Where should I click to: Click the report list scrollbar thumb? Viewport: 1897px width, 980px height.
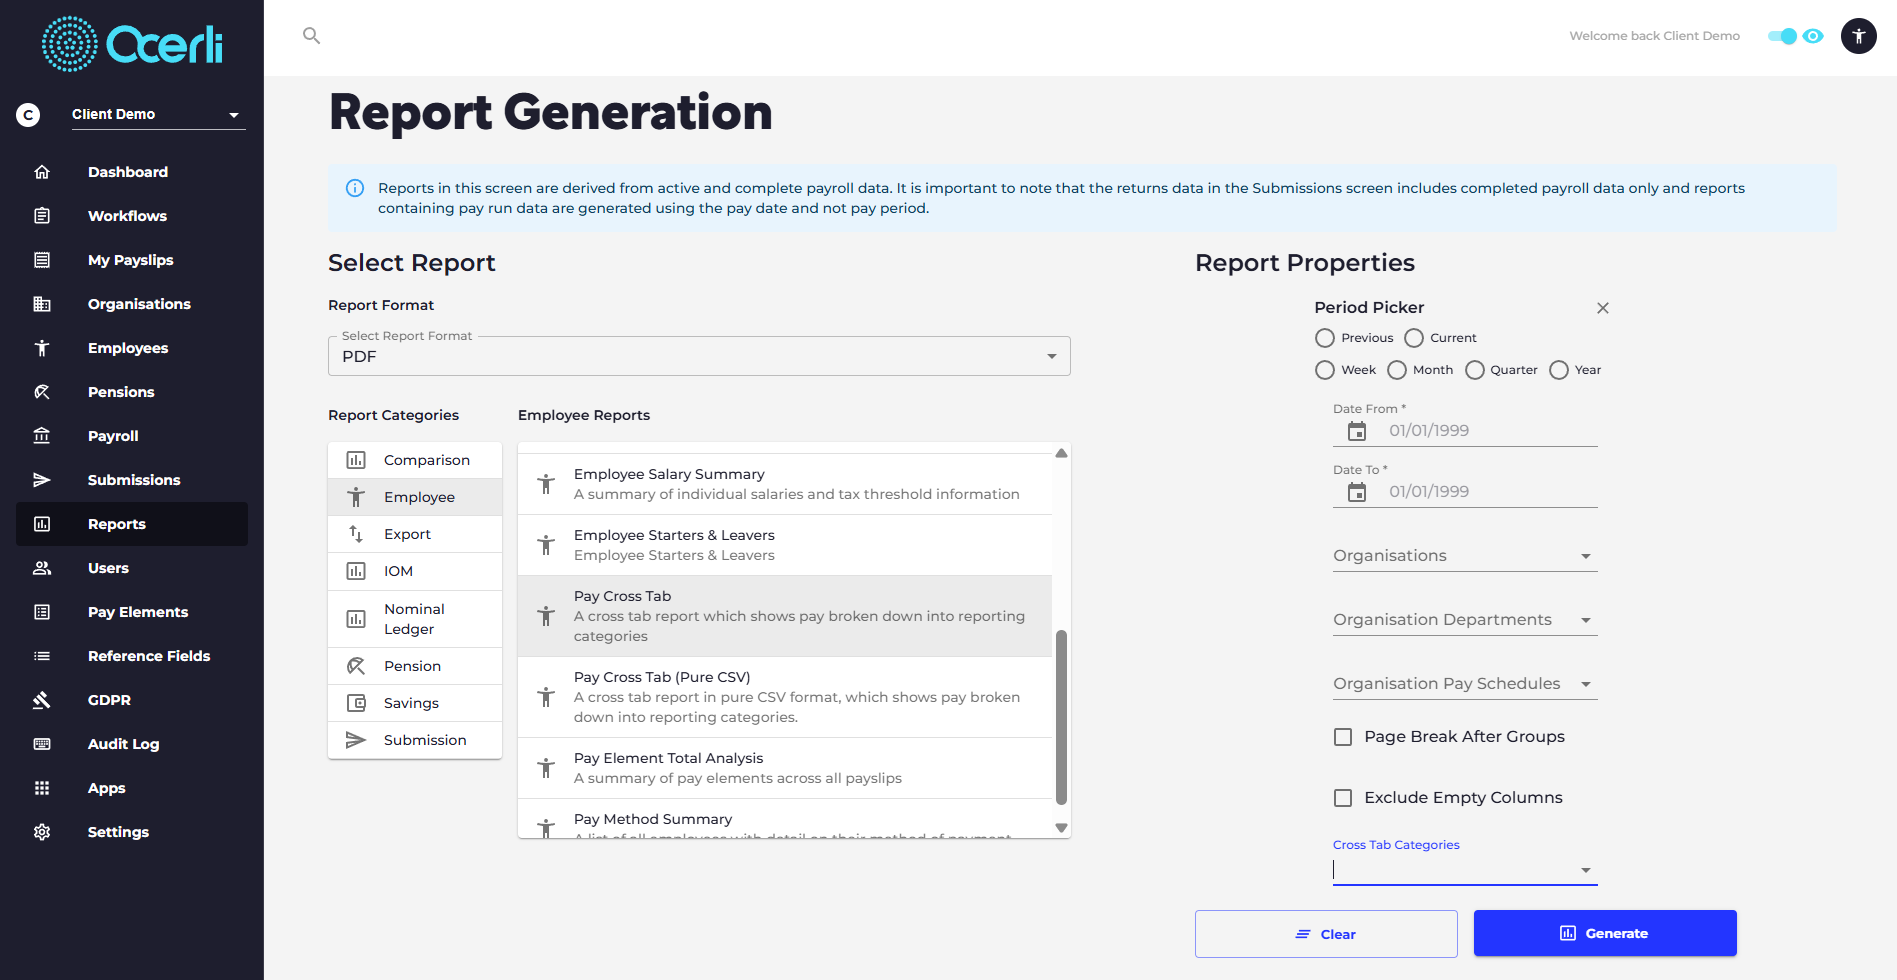pos(1062,716)
